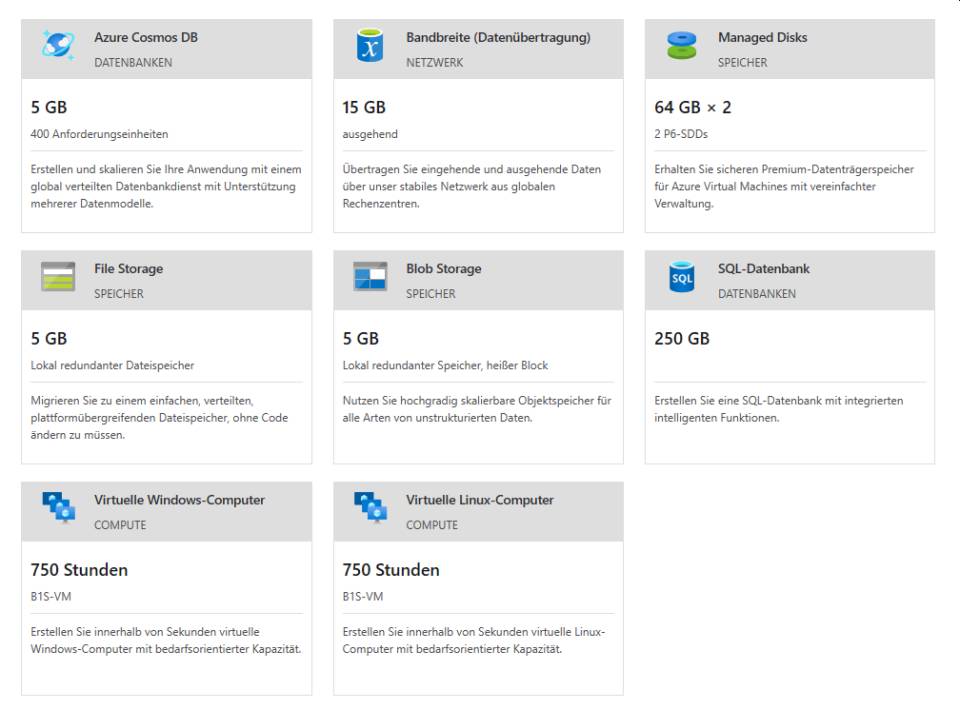Click the File Storage icon
This screenshot has height=710, width=960.
[x=58, y=277]
